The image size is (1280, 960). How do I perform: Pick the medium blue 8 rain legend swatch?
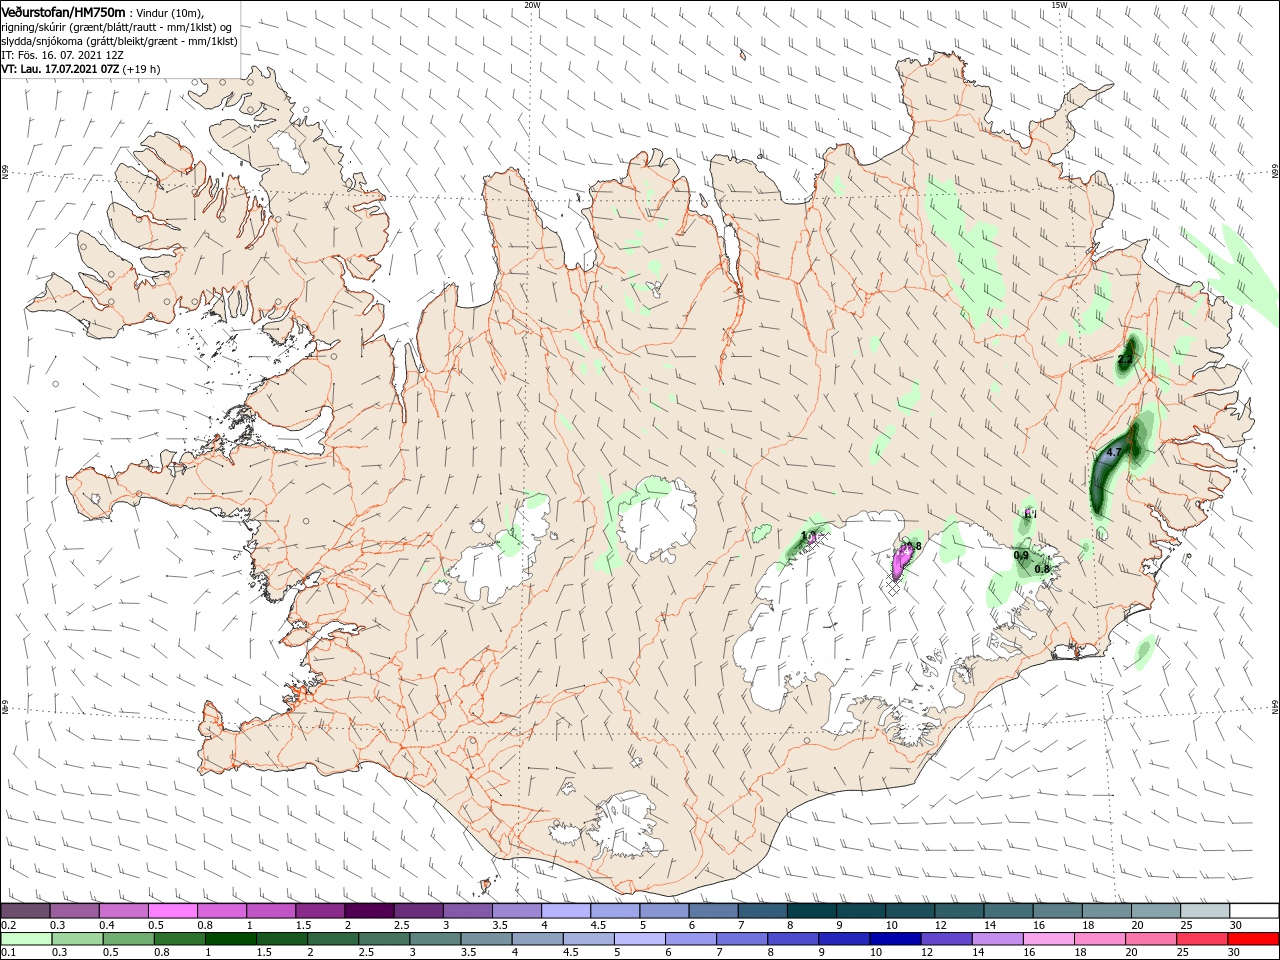click(791, 939)
